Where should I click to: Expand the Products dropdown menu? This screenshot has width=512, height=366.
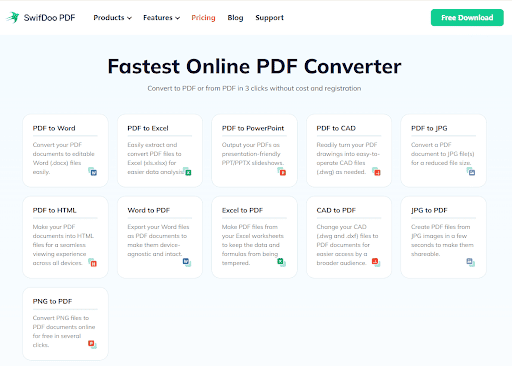click(112, 18)
